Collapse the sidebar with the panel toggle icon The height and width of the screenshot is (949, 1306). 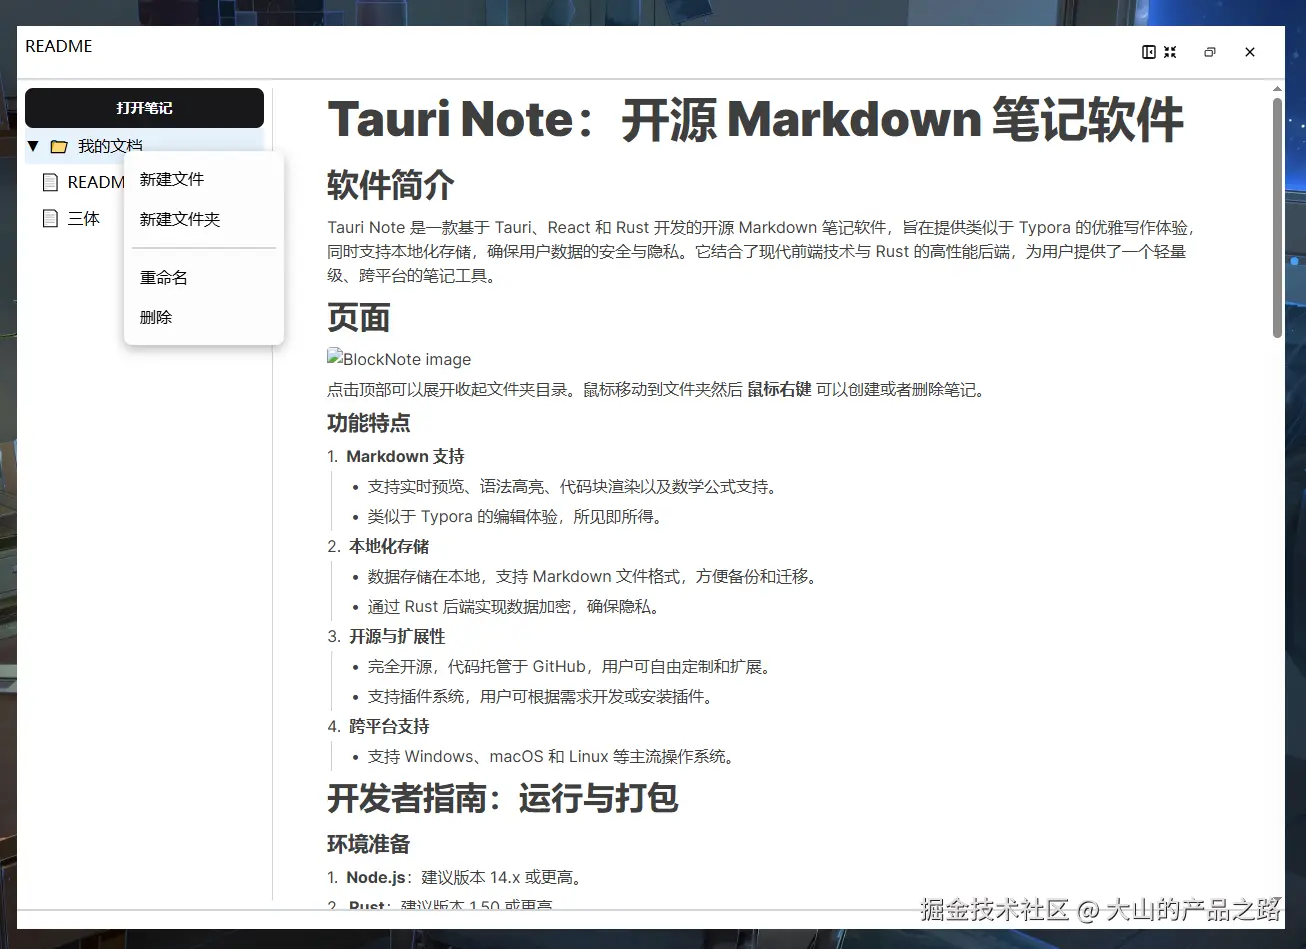(x=1149, y=52)
